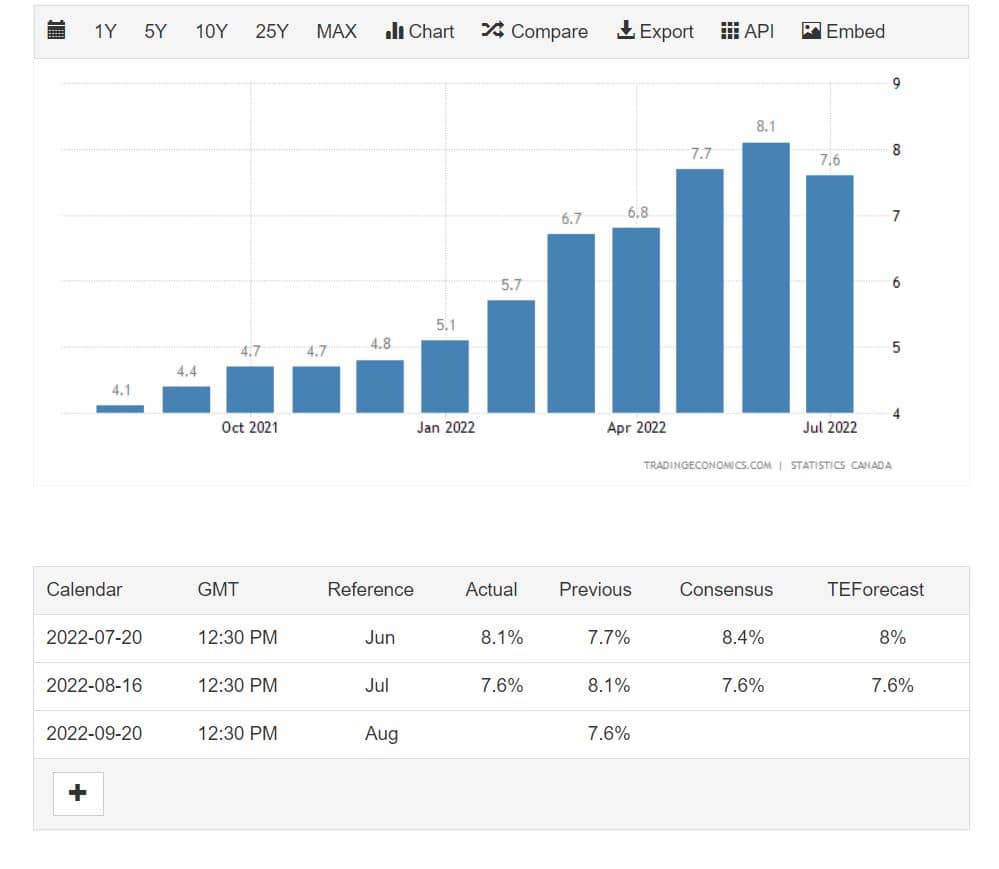Select the 1Y time range
The width and height of the screenshot is (999, 869).
[105, 31]
